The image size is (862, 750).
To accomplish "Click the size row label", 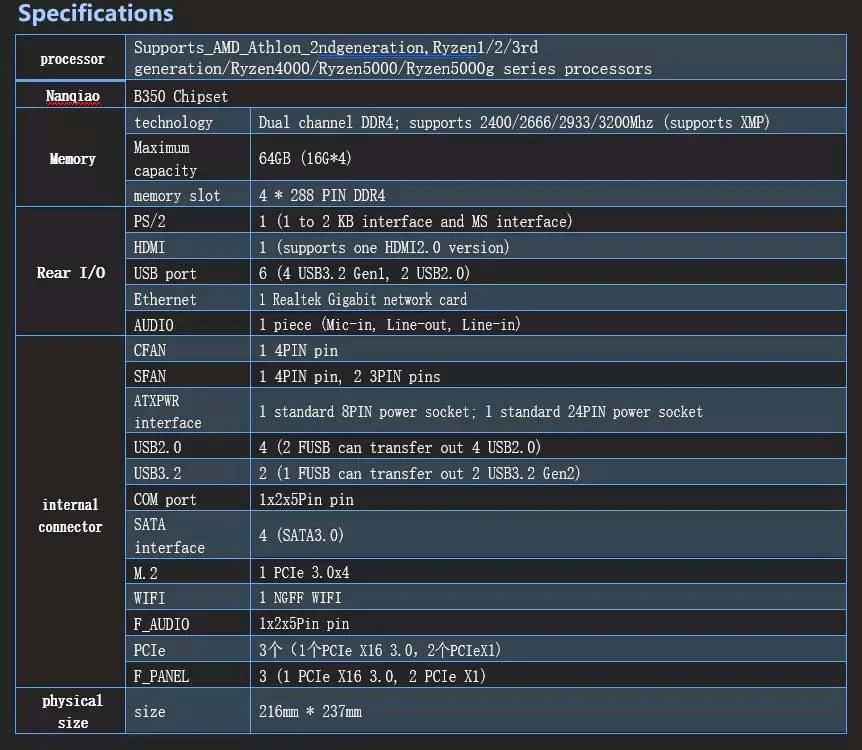I will [149, 712].
